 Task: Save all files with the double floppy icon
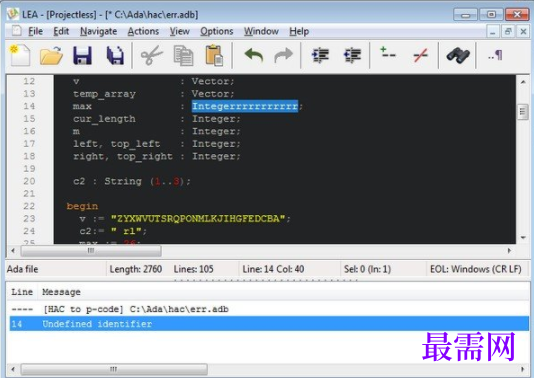[115, 55]
